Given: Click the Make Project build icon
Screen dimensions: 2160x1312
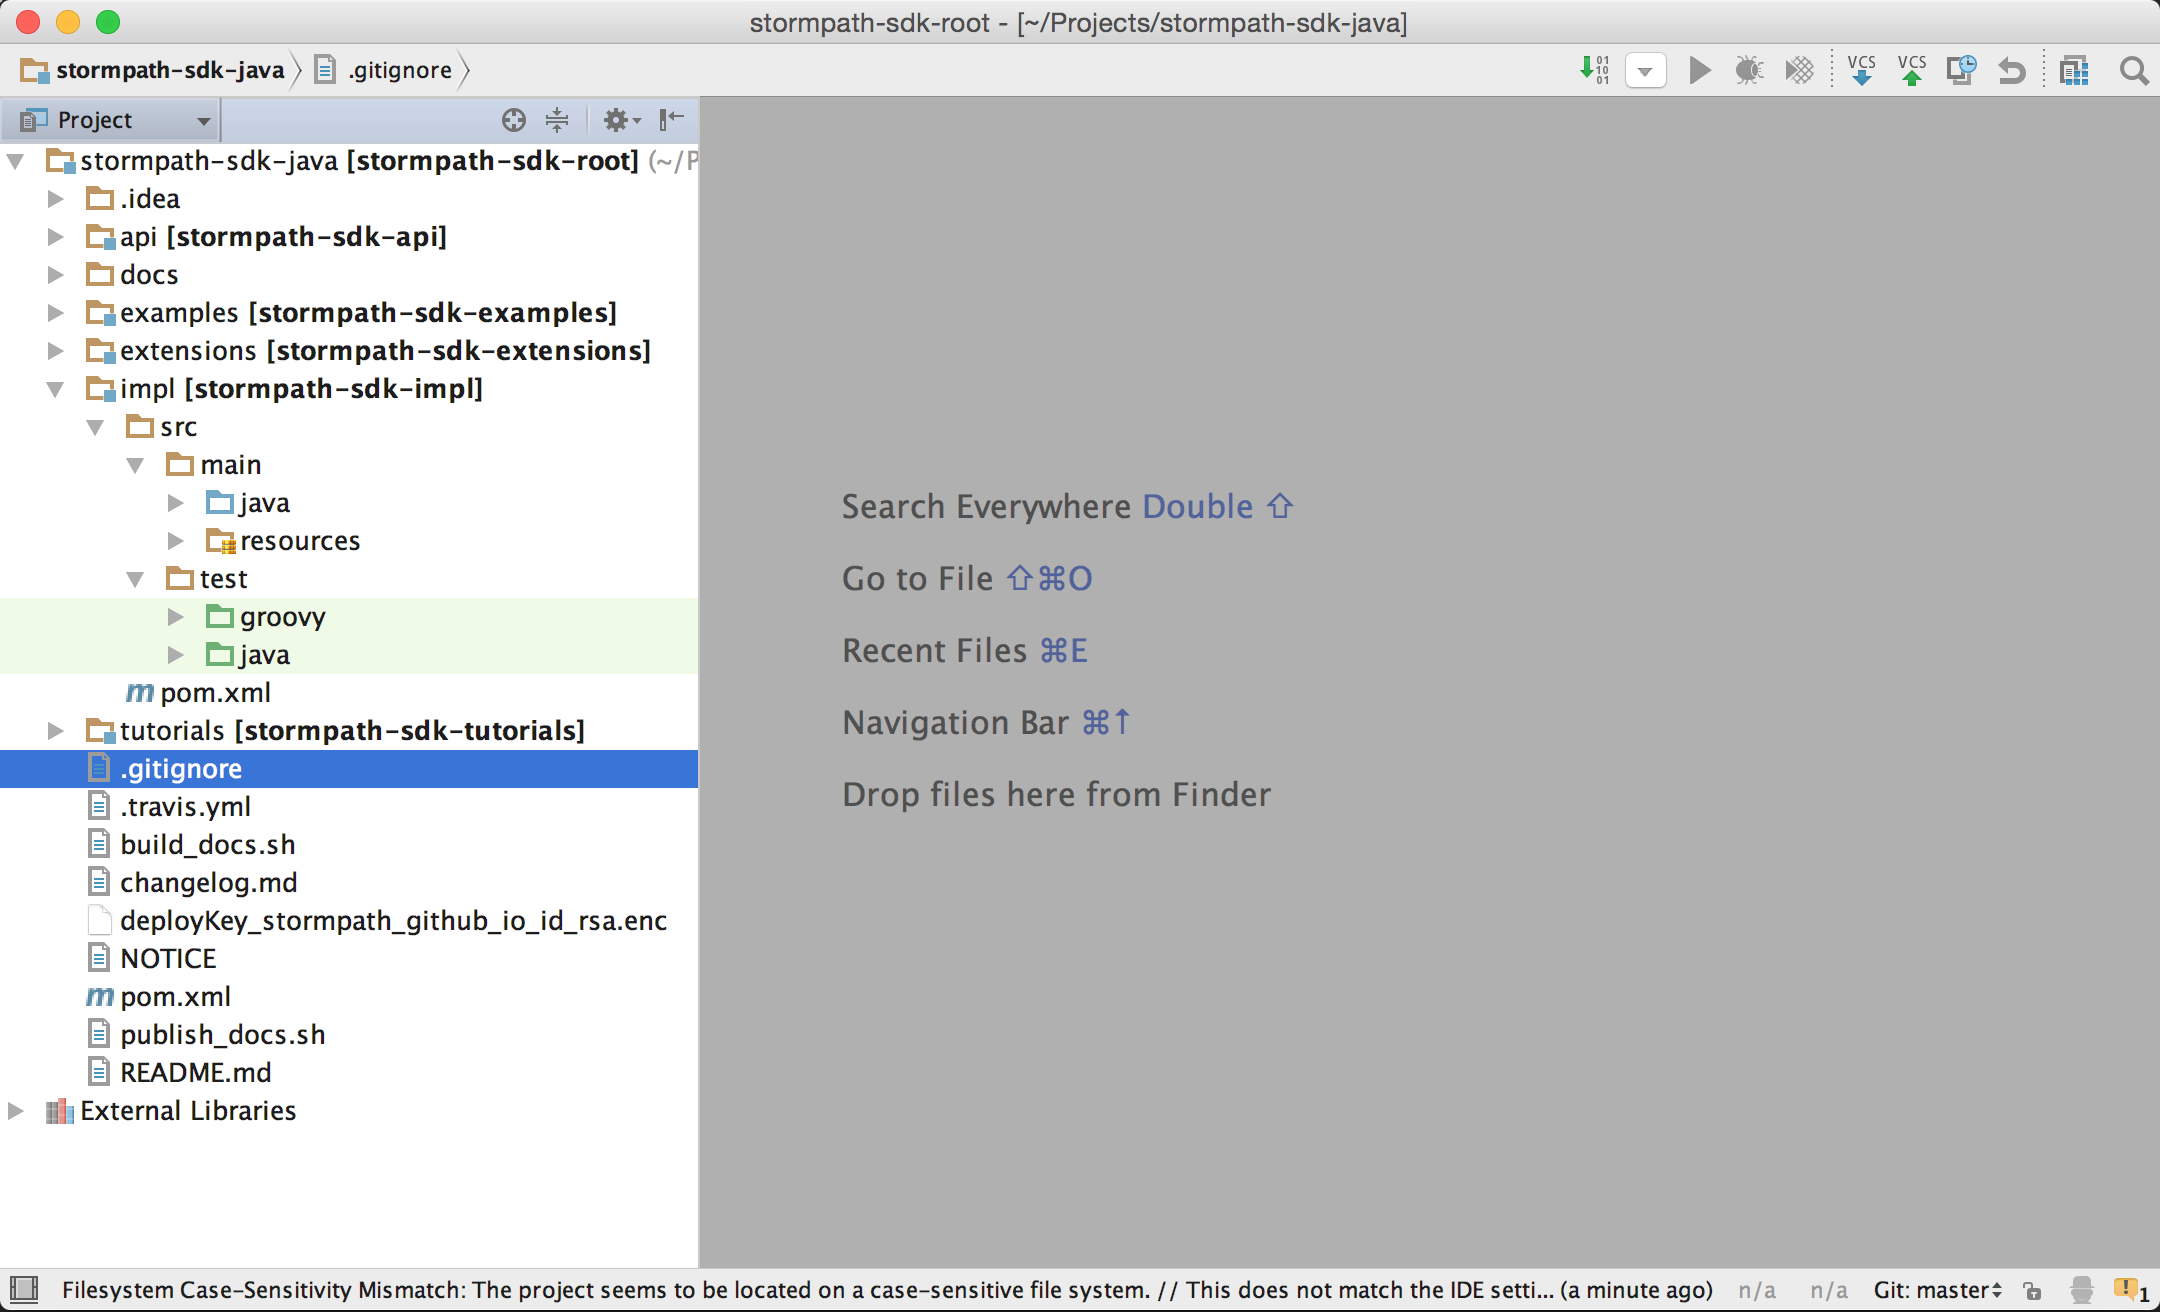Looking at the screenshot, I should click(x=1594, y=70).
